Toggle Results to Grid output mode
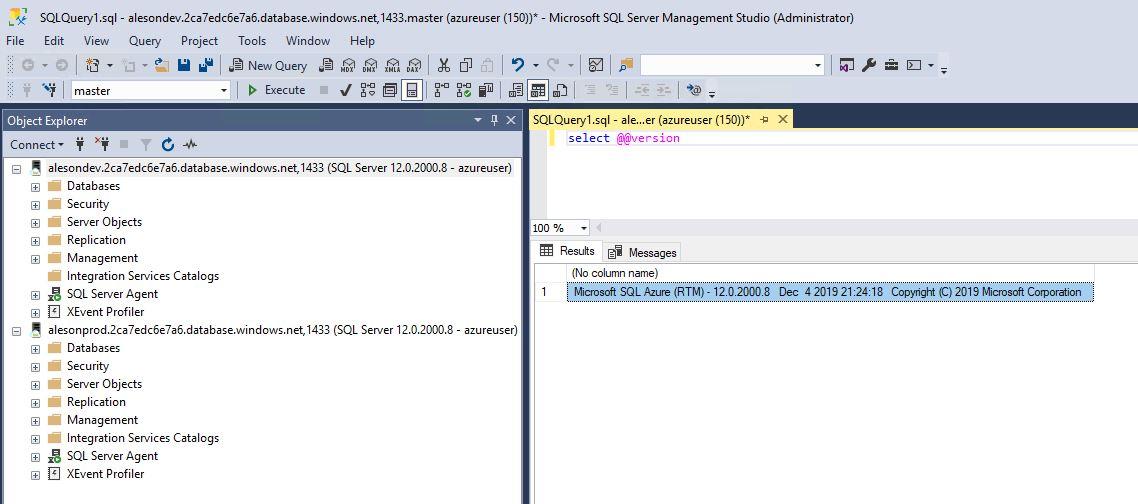This screenshot has width=1138, height=504. pyautogui.click(x=538, y=90)
